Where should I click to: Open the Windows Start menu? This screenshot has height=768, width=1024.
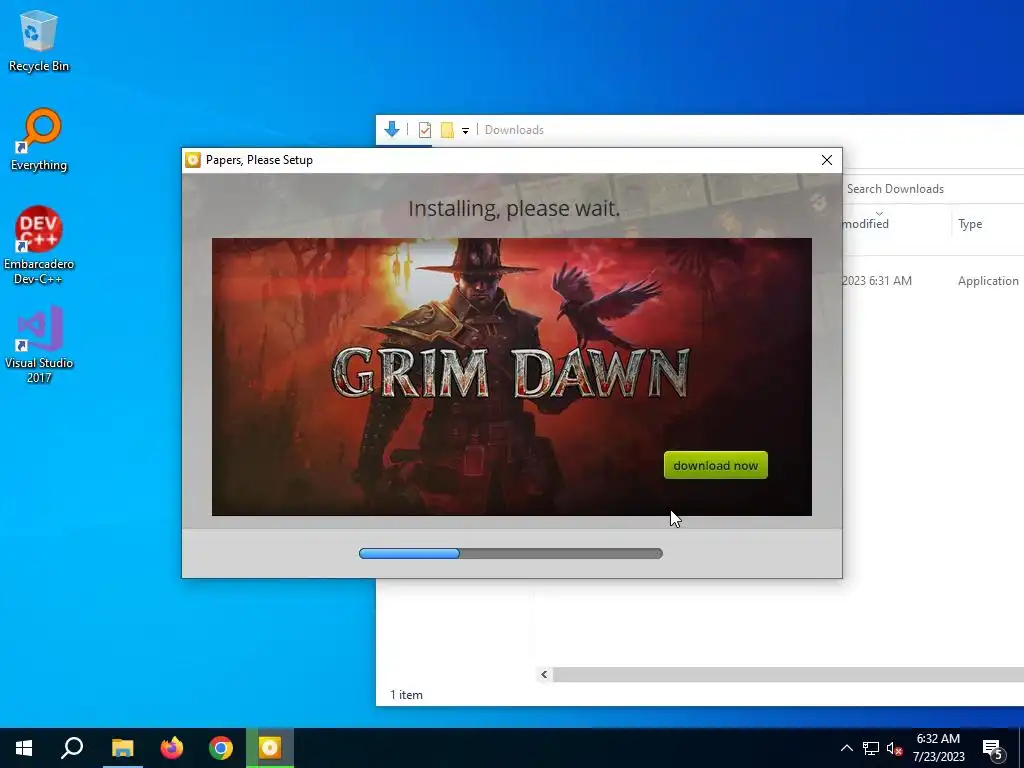[x=24, y=748]
